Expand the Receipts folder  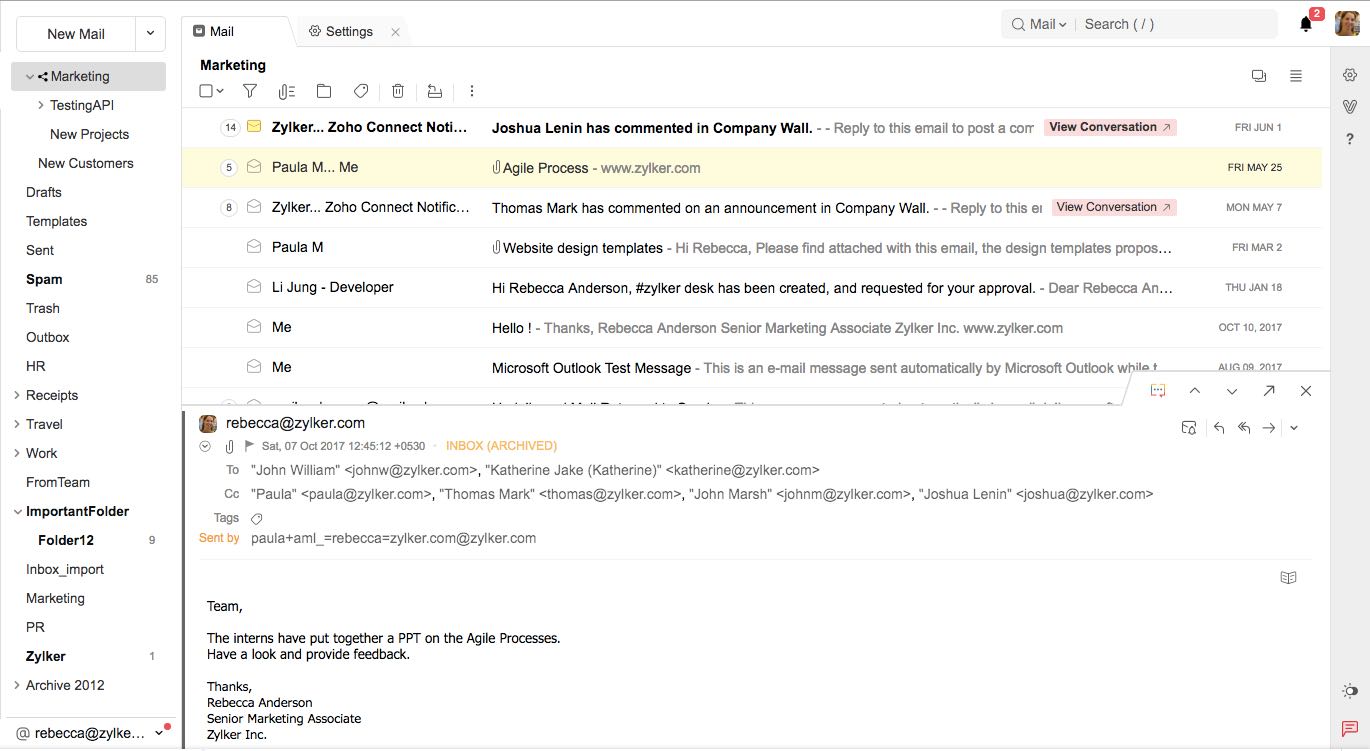17,396
